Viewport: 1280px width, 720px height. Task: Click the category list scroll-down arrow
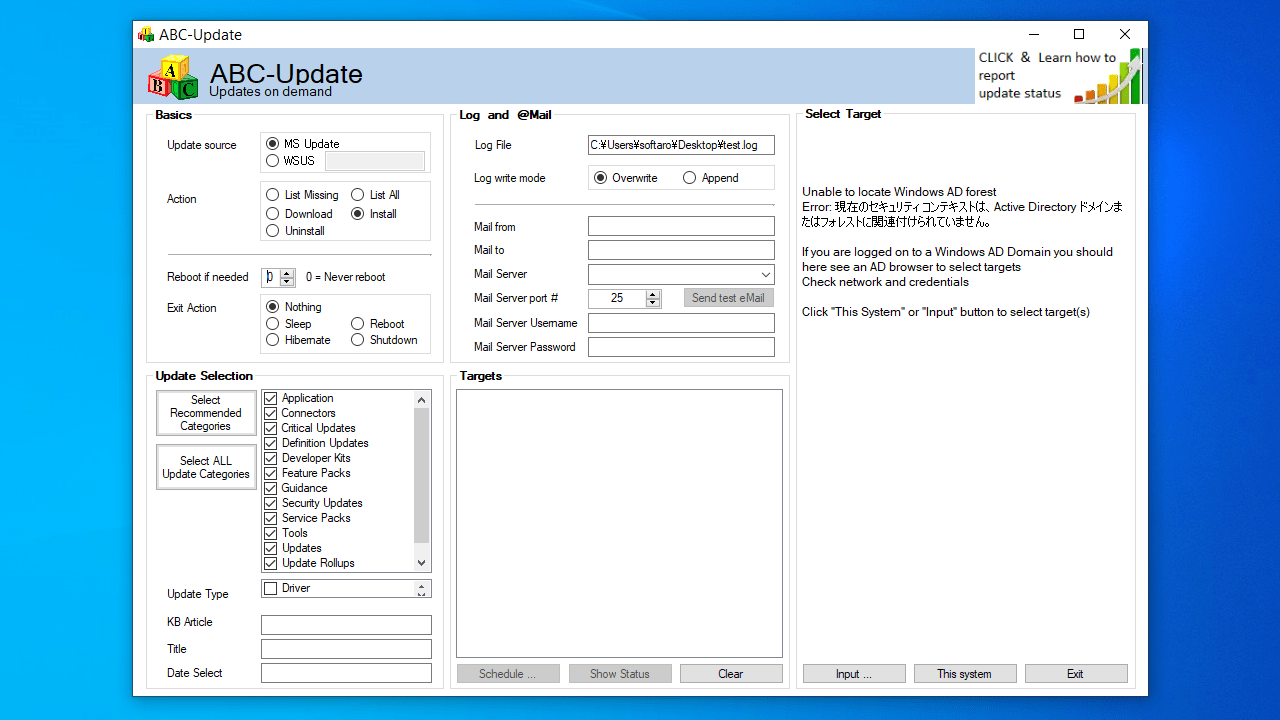coord(421,563)
